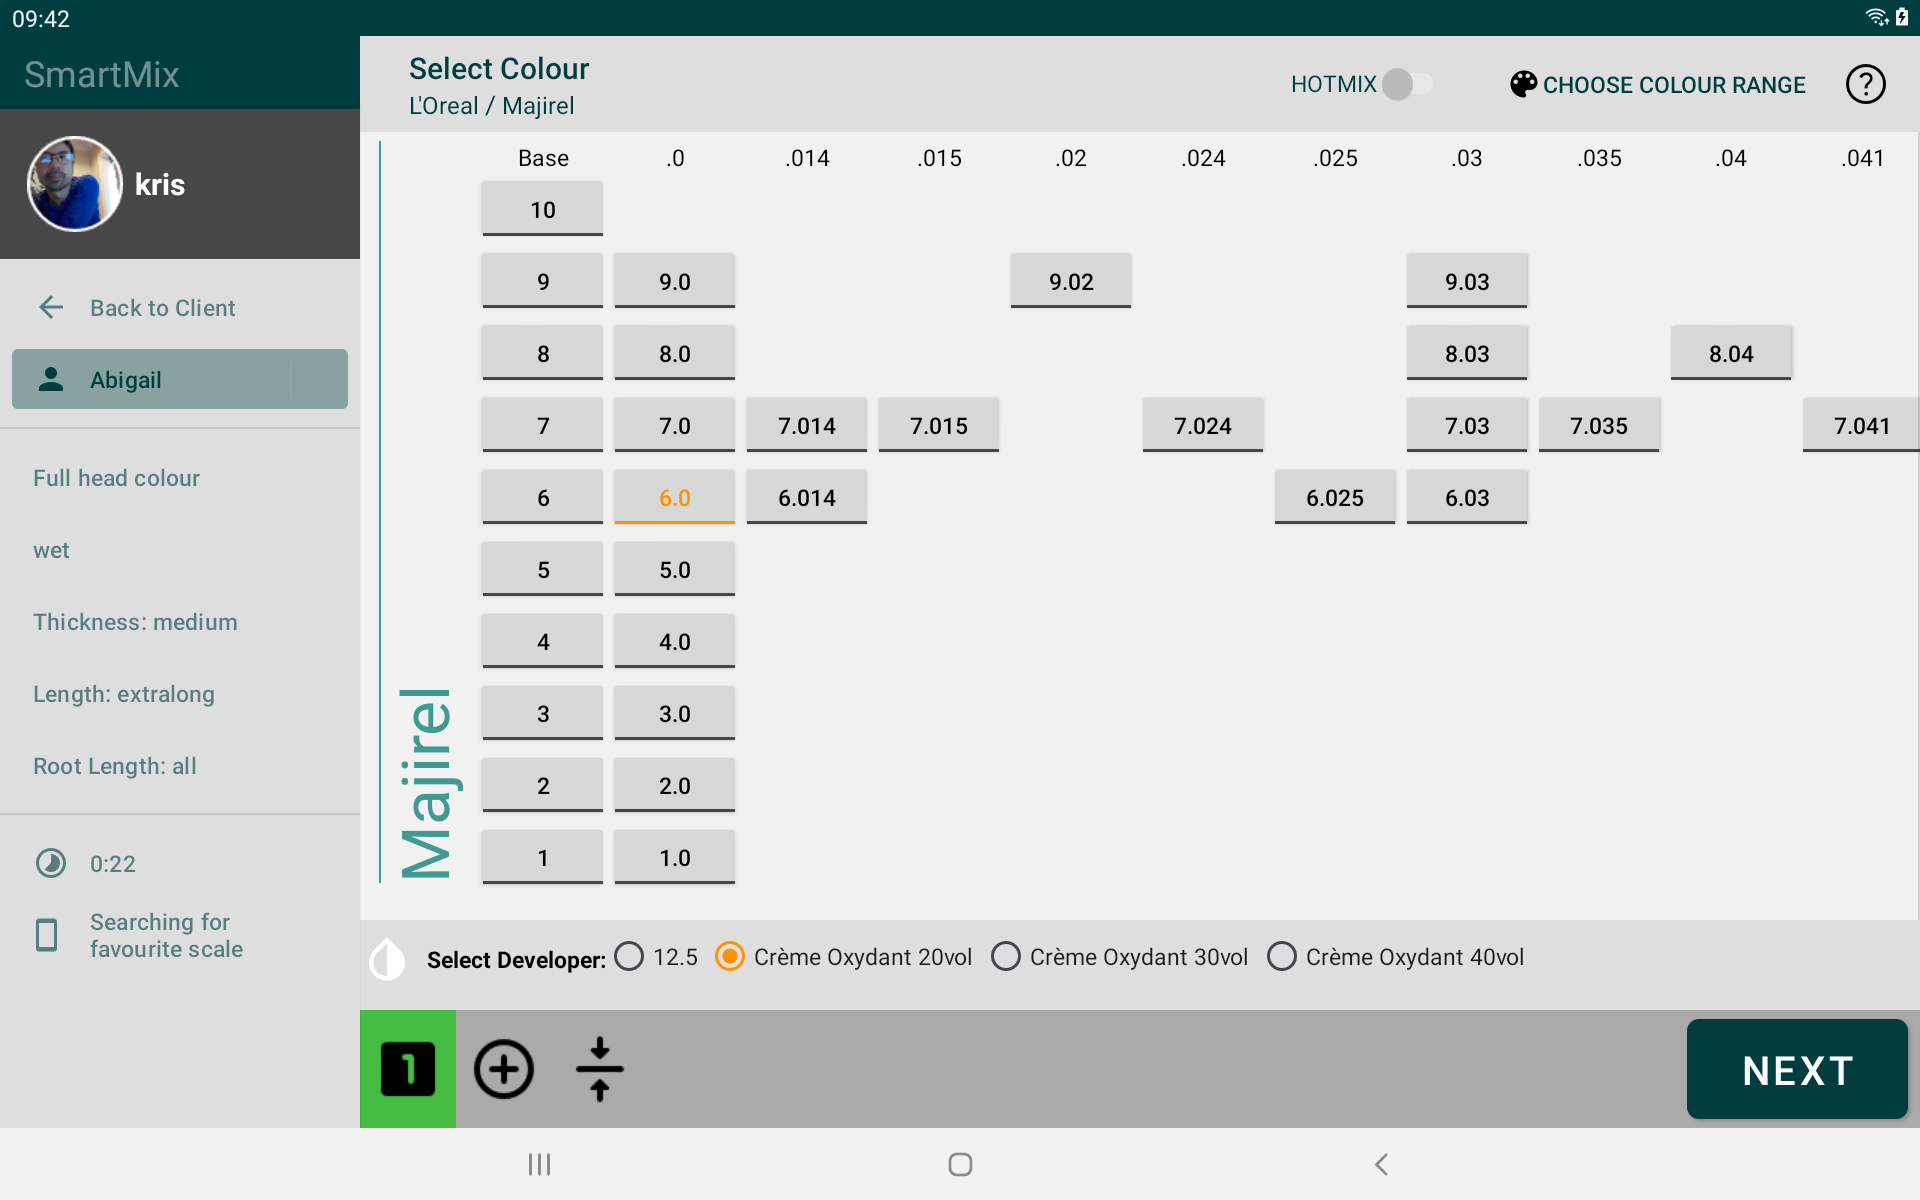1920x1200 pixels.
Task: Click Searching for favourite scale
Action: coord(166,935)
